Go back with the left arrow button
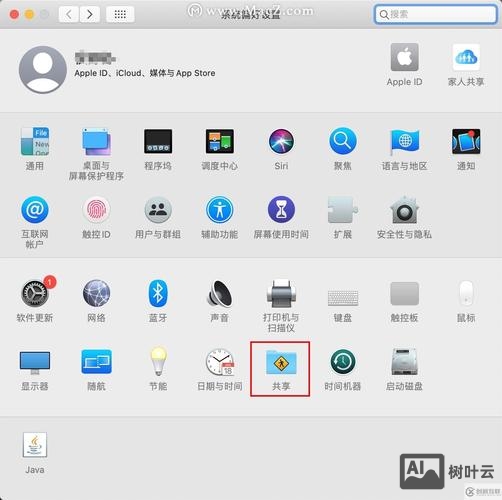The height and width of the screenshot is (500, 502). click(69, 14)
